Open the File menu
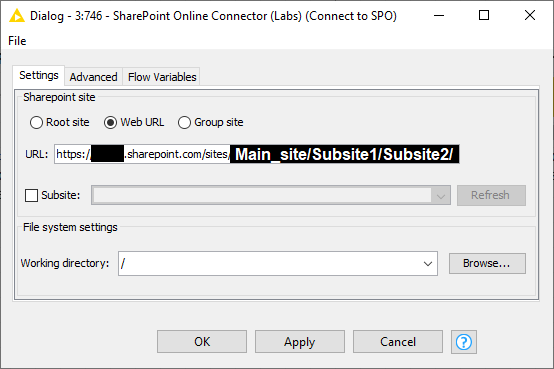The width and height of the screenshot is (554, 369). coord(17,41)
